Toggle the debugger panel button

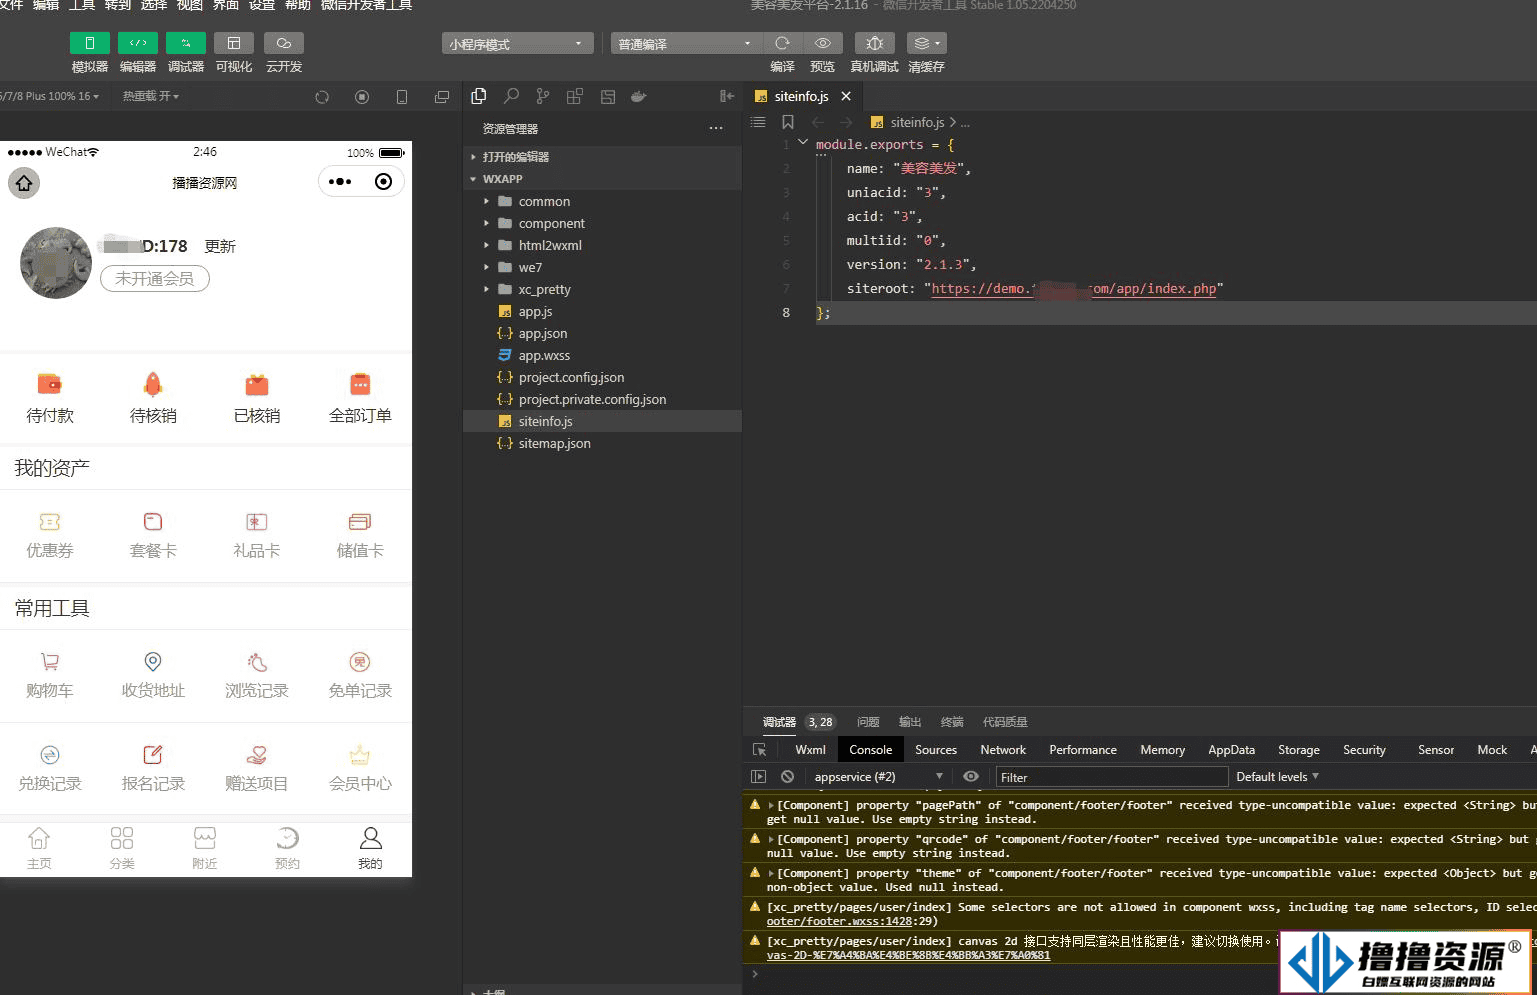click(186, 43)
